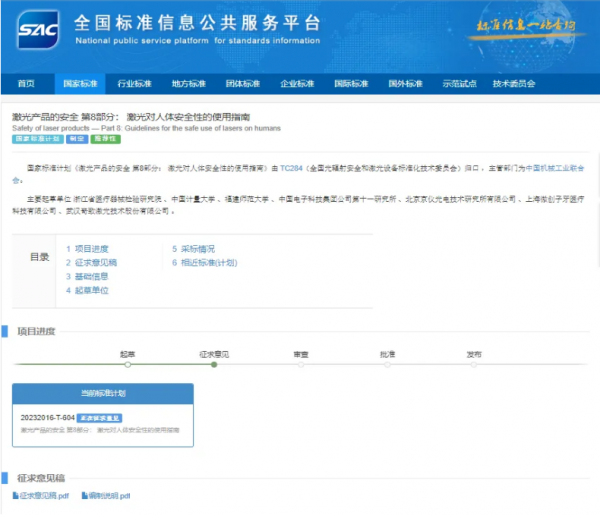Click the 征求意见 progress stage marker

tap(214, 364)
